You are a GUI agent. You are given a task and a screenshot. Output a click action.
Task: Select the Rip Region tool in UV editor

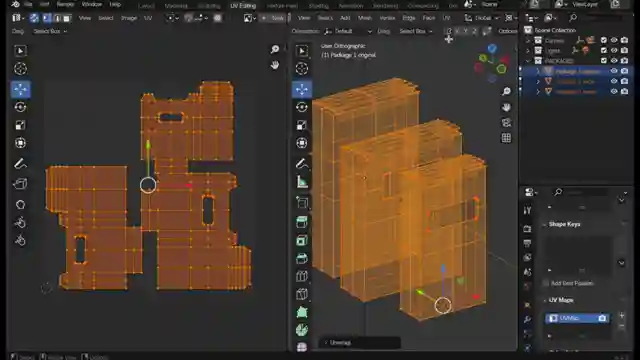pos(20,184)
